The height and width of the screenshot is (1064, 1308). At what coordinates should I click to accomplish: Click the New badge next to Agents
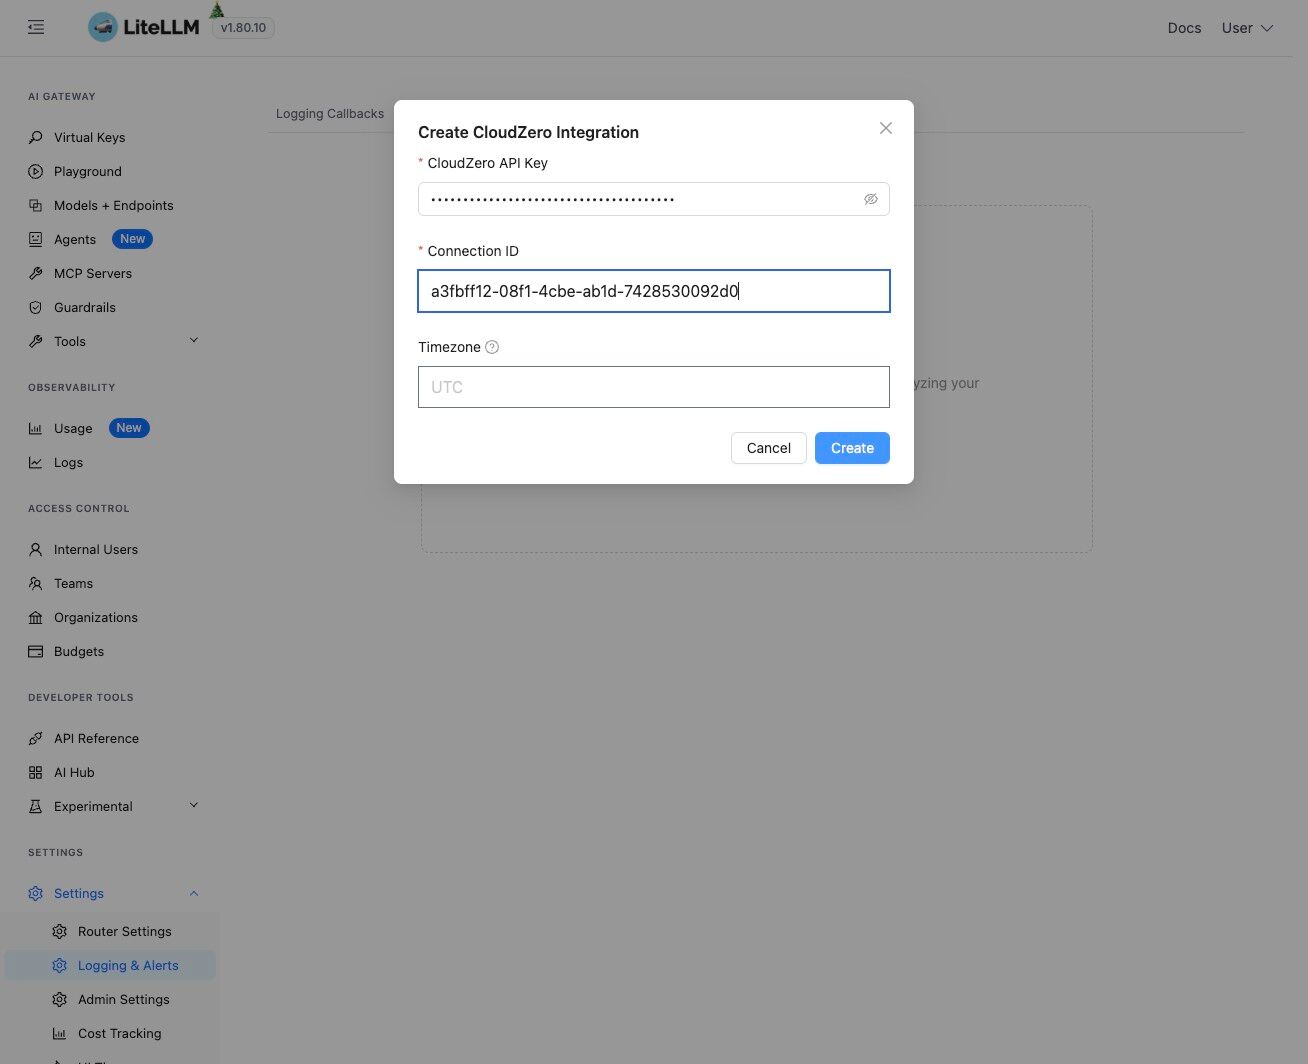pos(133,239)
